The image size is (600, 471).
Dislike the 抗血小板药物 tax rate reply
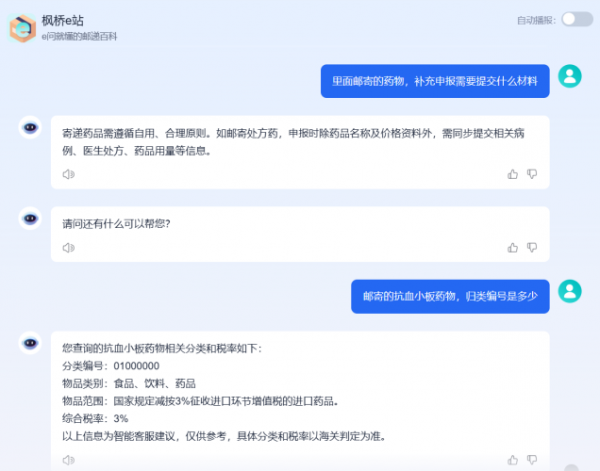532,460
